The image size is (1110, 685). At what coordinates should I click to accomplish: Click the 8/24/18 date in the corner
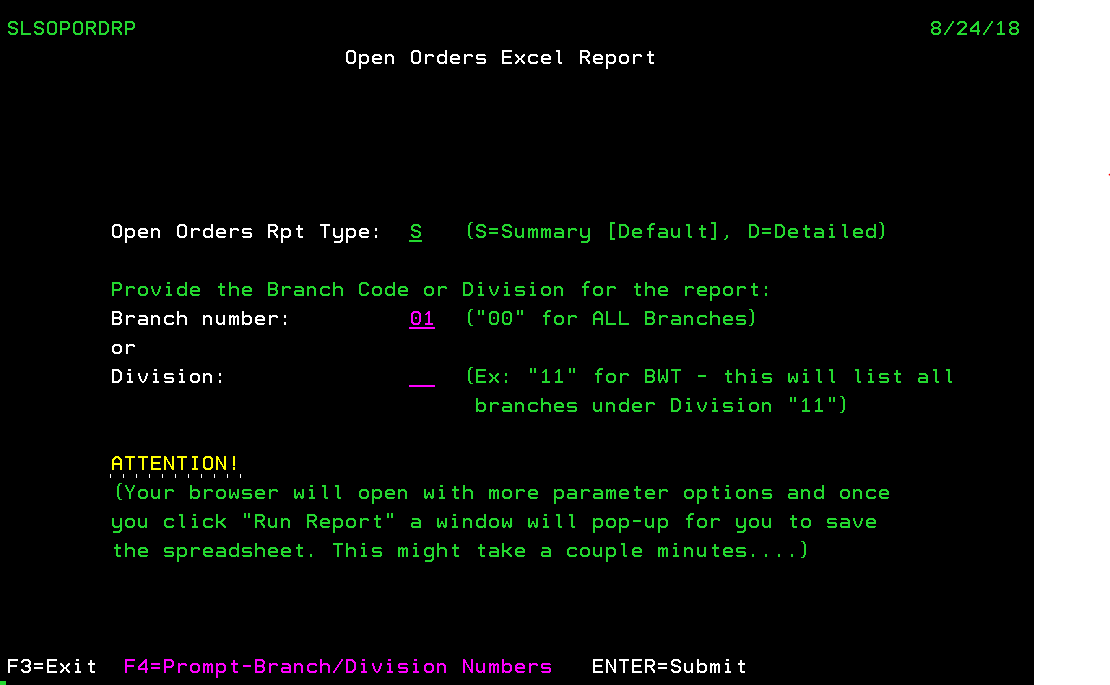tap(974, 28)
